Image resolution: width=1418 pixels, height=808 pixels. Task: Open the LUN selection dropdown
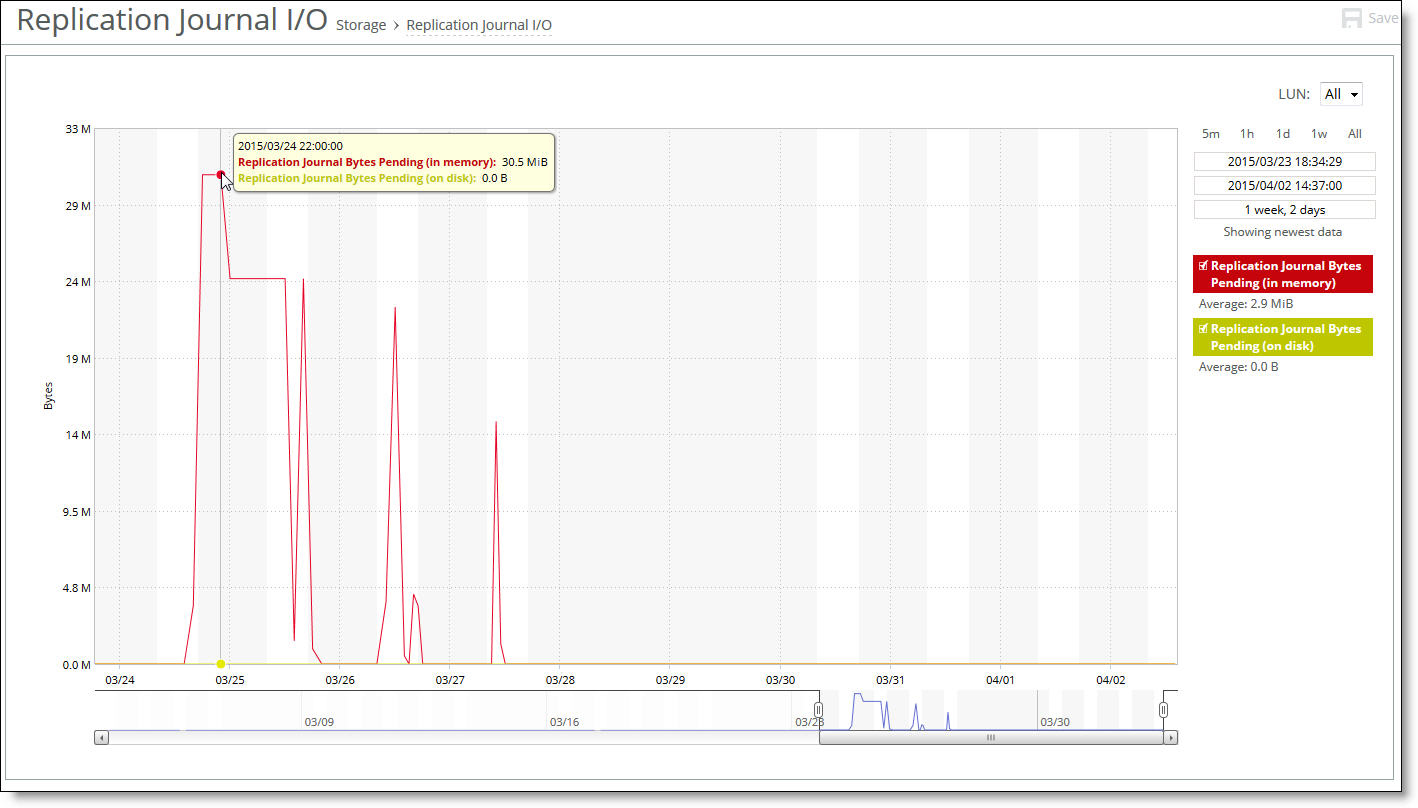[x=1341, y=93]
